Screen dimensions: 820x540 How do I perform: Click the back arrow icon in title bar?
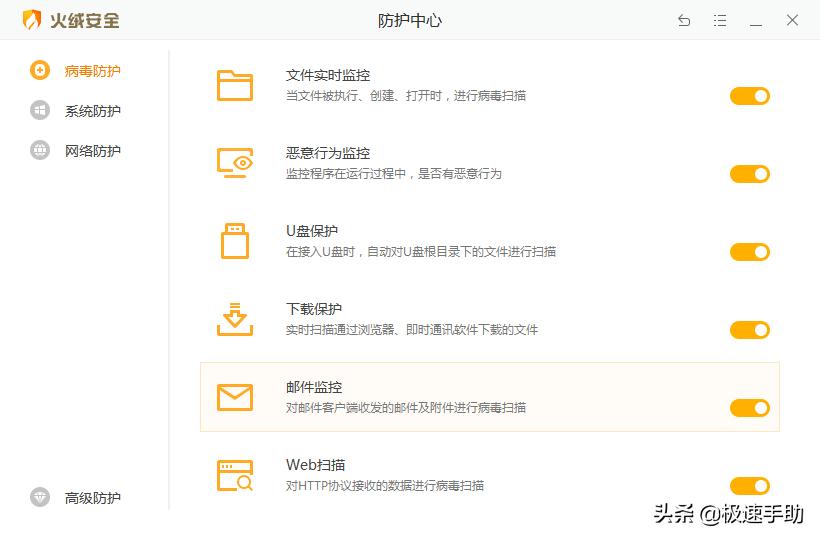684,20
